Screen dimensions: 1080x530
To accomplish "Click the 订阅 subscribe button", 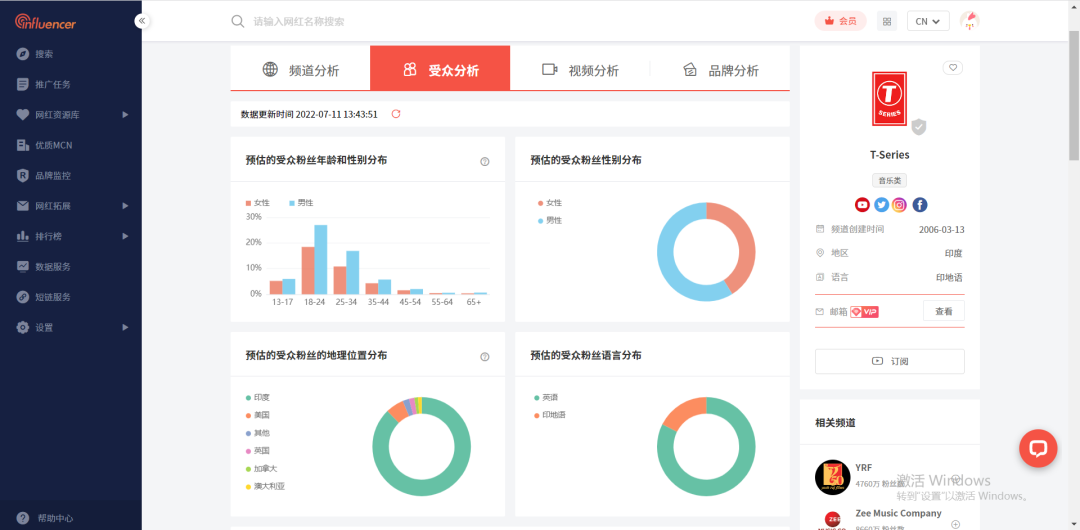I will point(889,361).
